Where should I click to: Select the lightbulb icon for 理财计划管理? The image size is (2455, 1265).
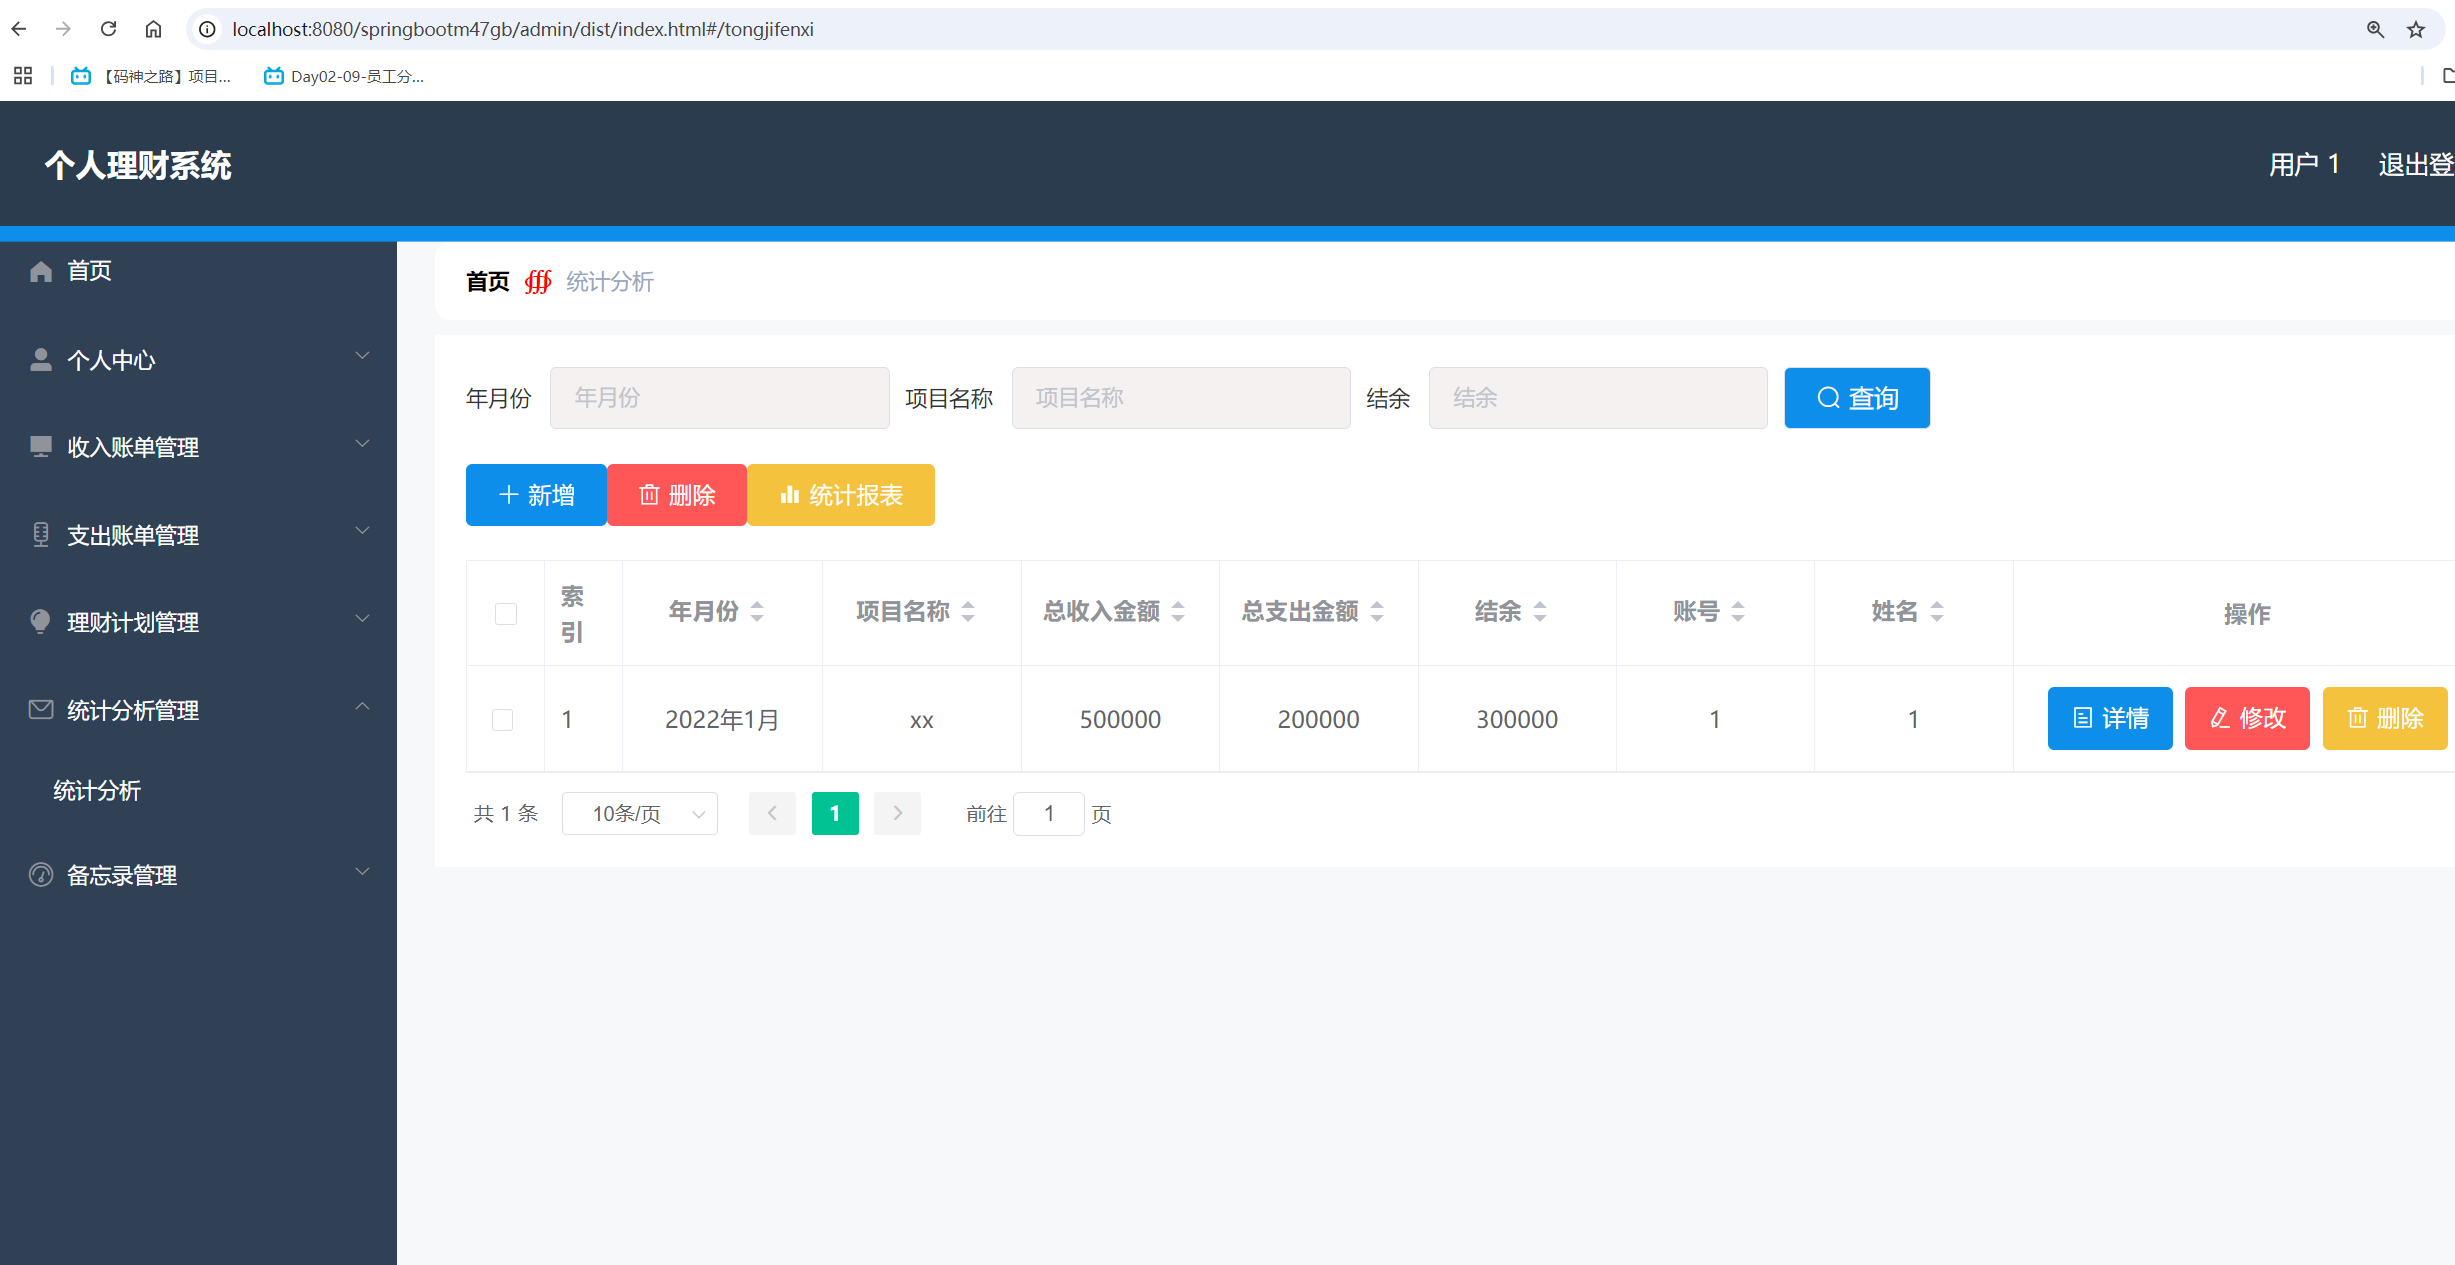coord(41,621)
